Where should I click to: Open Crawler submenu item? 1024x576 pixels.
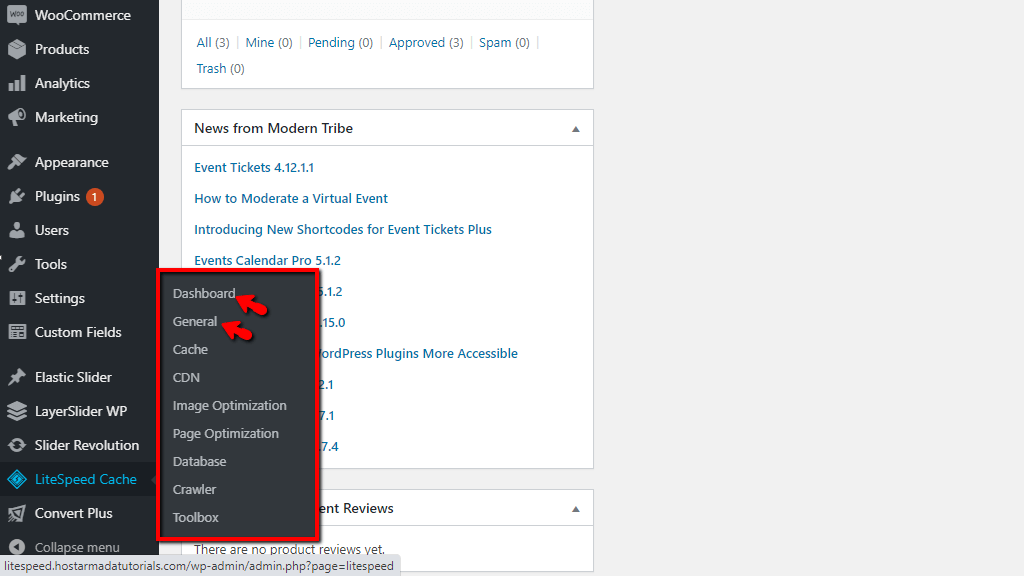(x=194, y=490)
